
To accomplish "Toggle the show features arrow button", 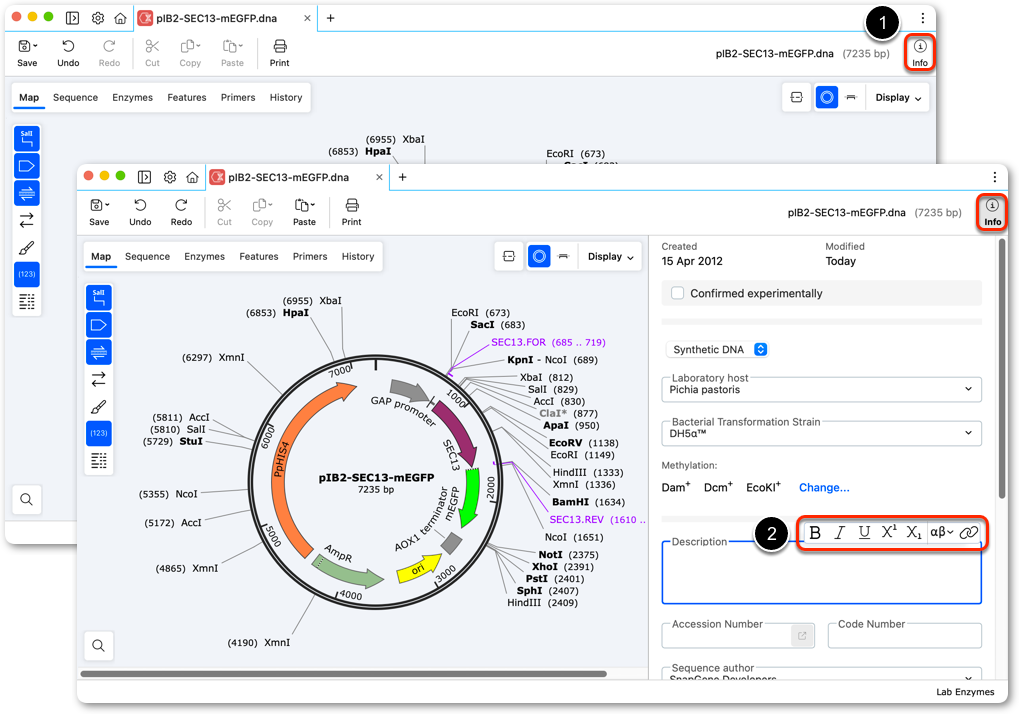I will tap(99, 325).
